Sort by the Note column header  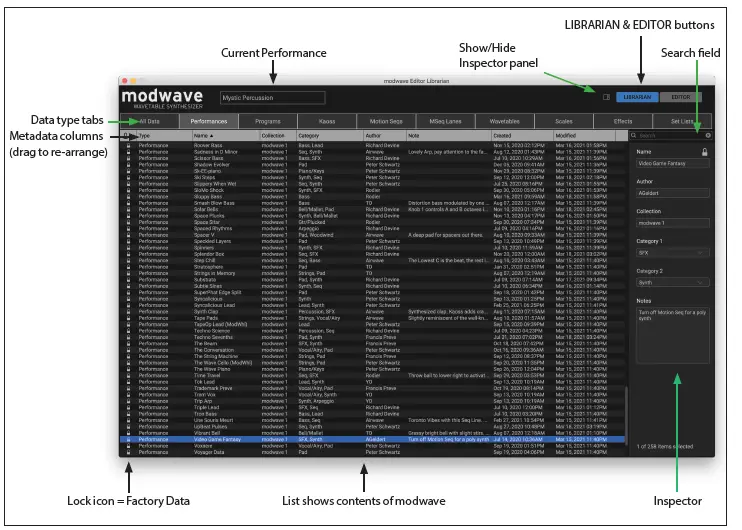click(449, 136)
